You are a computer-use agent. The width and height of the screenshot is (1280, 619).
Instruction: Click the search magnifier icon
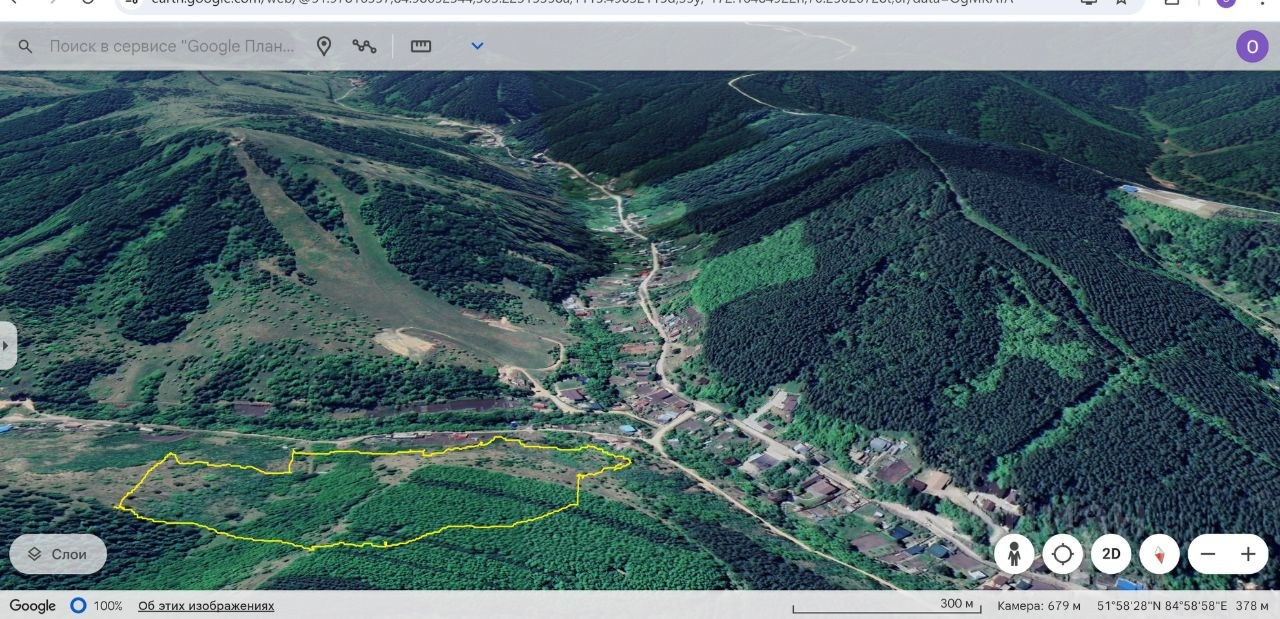coord(26,47)
